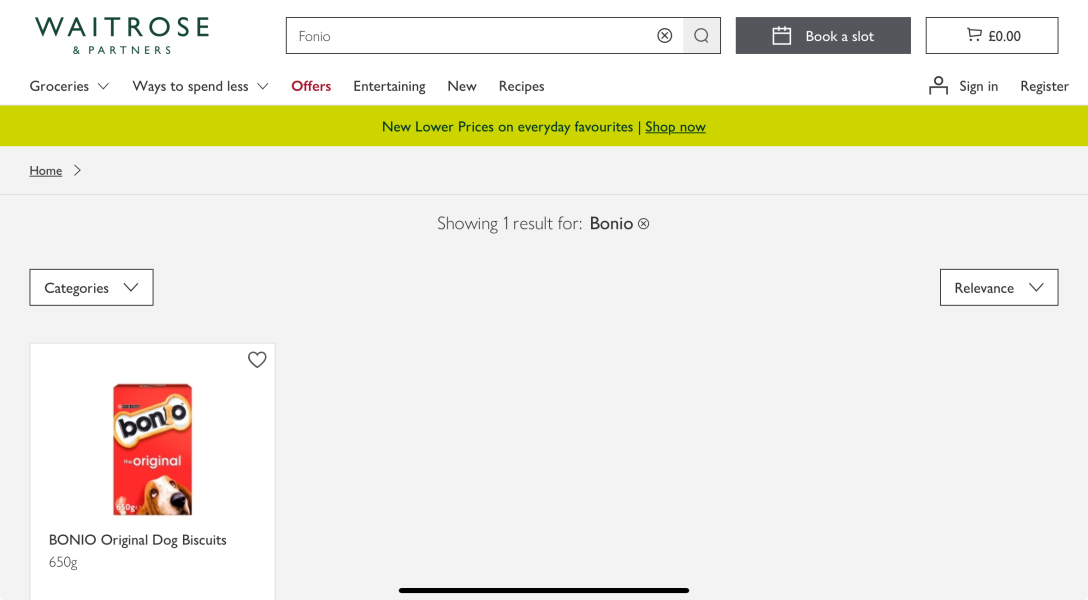
Task: Open the New products section
Action: pyautogui.click(x=462, y=86)
